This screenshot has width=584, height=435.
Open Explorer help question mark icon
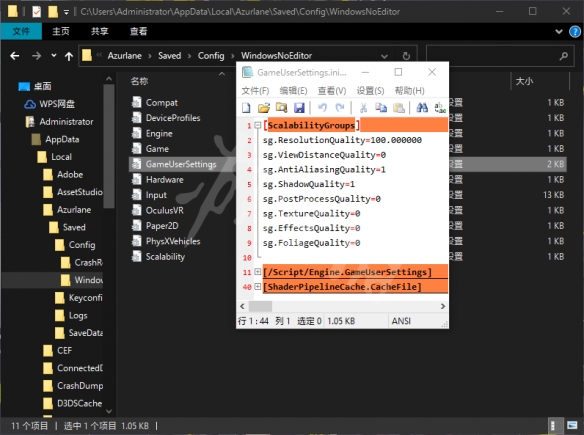click(575, 32)
